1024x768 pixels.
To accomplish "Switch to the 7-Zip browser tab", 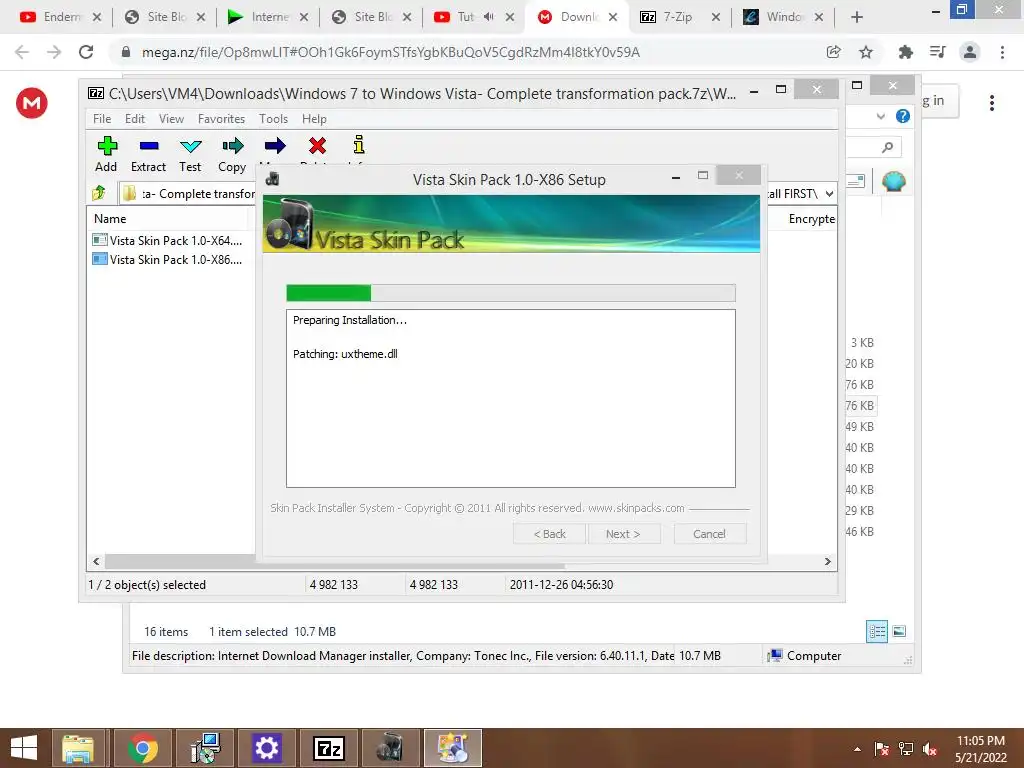I will click(677, 17).
